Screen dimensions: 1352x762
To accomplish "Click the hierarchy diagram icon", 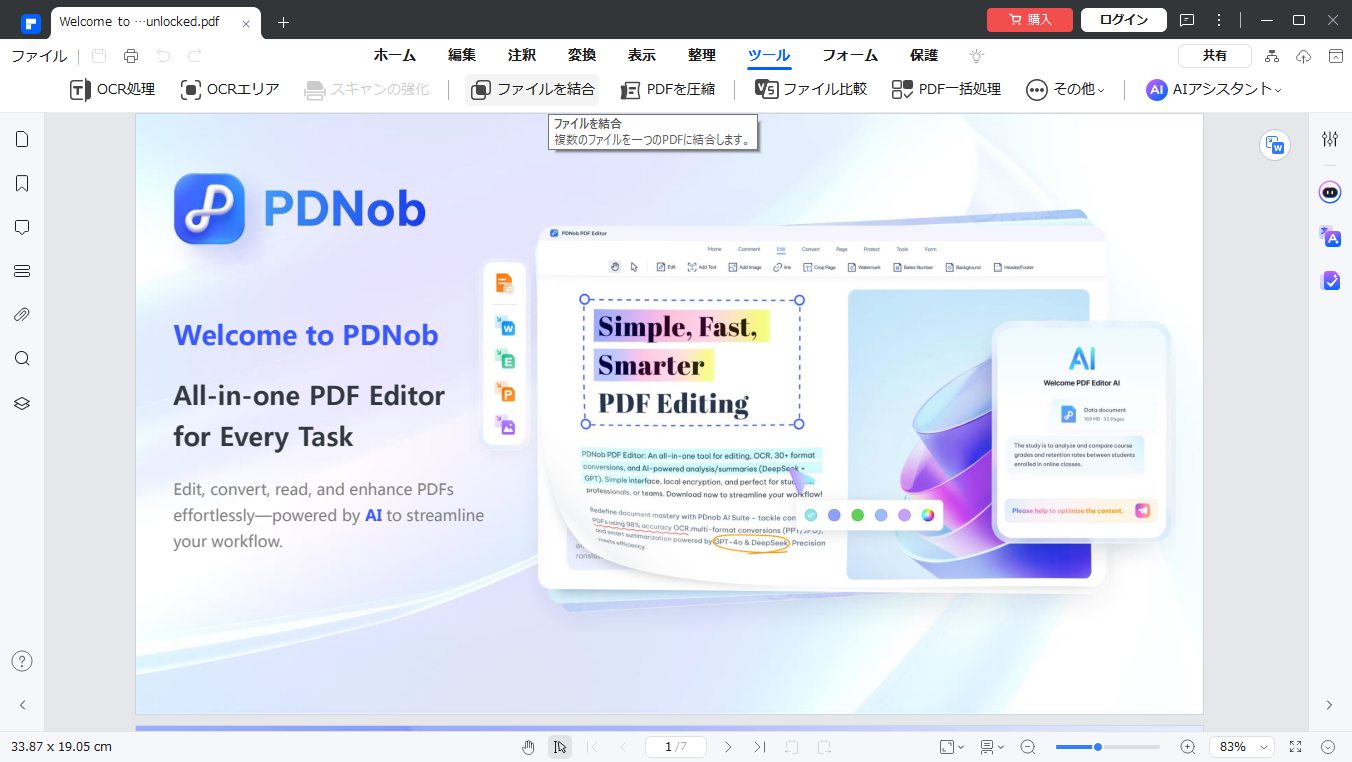I will pos(1272,56).
